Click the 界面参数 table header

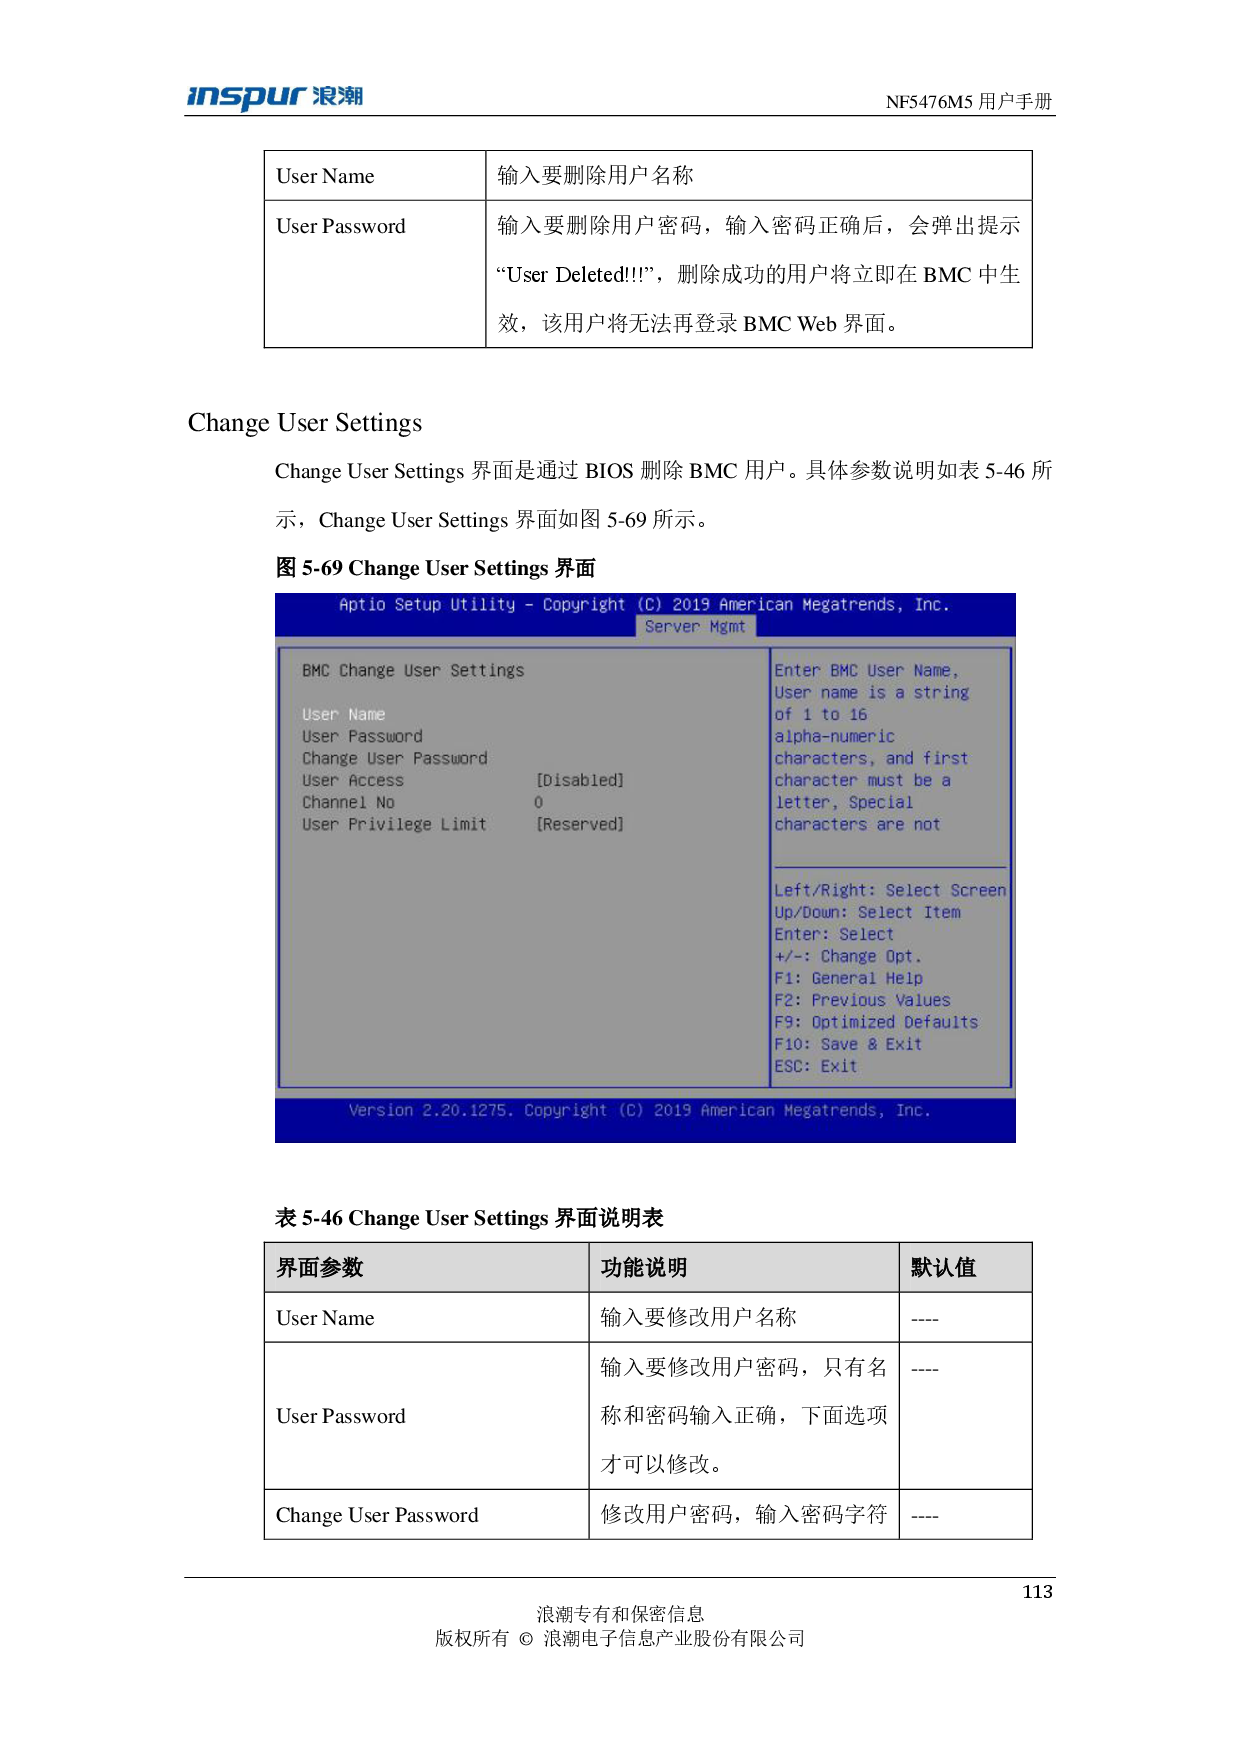point(320,1268)
